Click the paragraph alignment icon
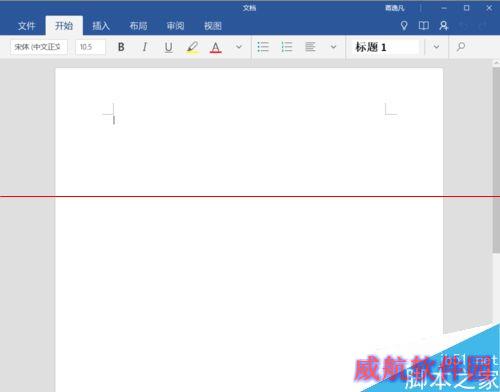 tap(310, 47)
